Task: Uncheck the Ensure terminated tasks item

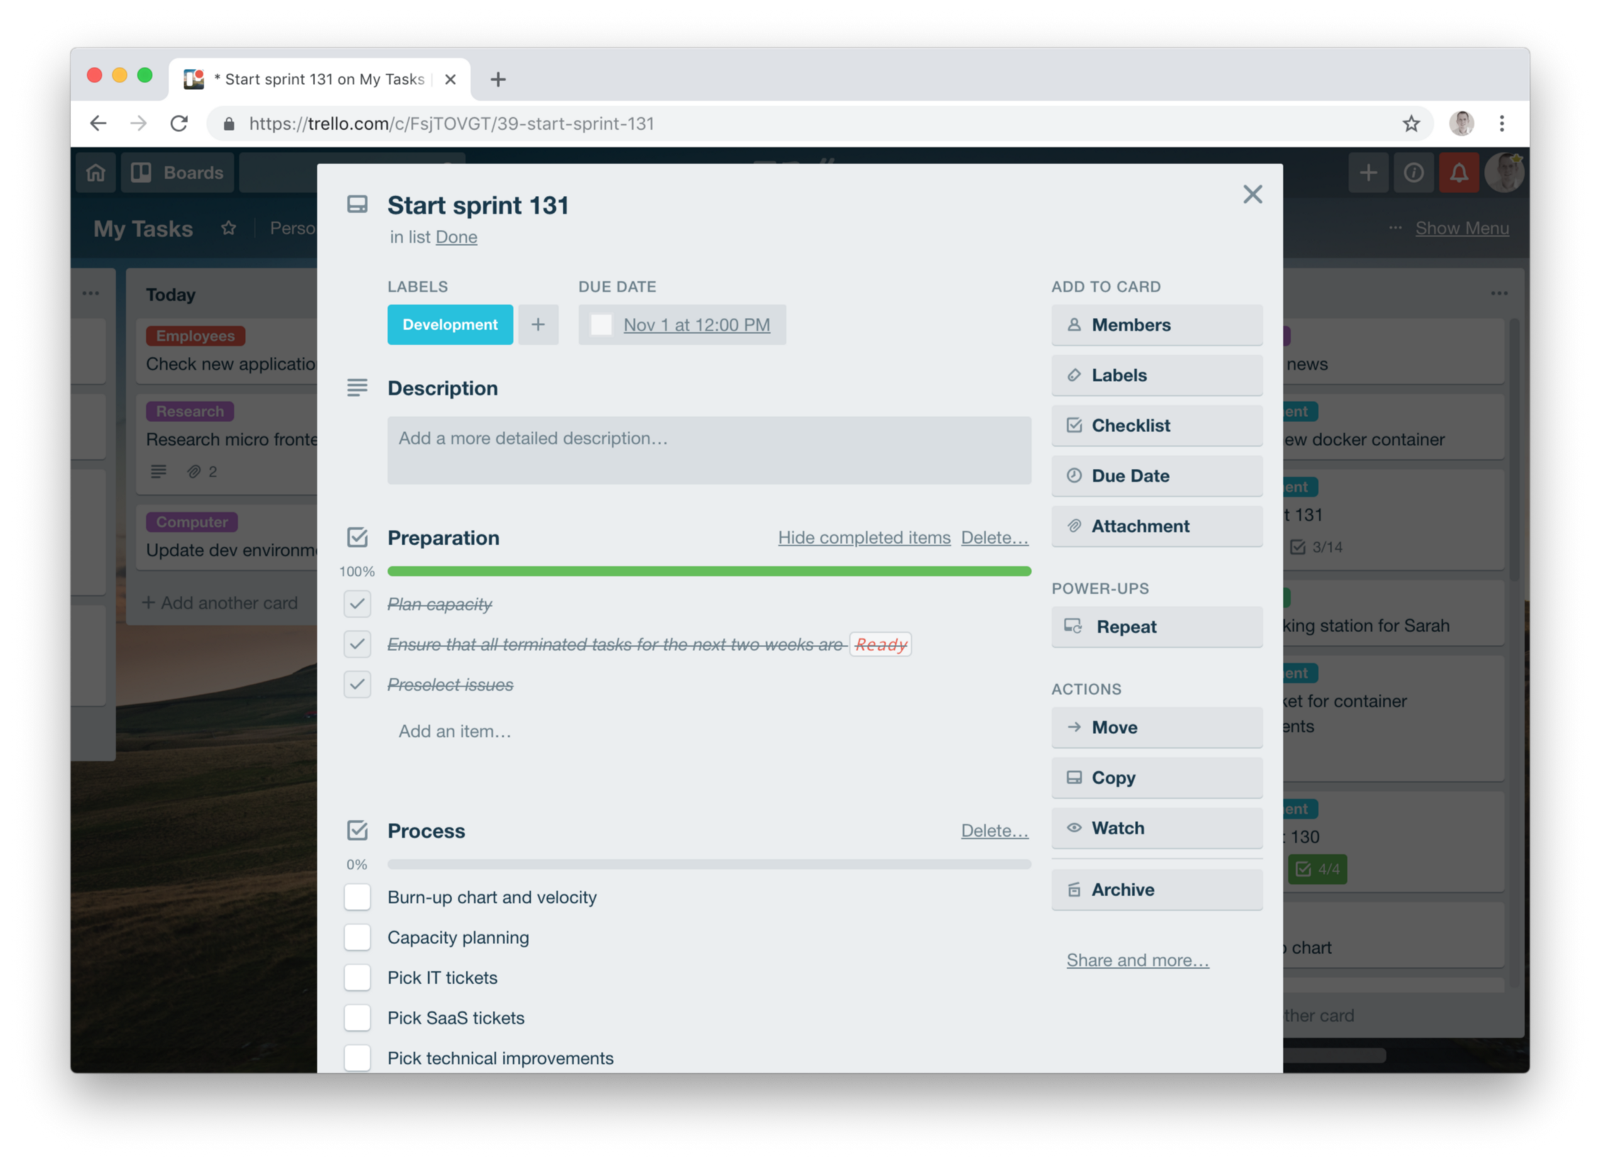Action: (357, 644)
